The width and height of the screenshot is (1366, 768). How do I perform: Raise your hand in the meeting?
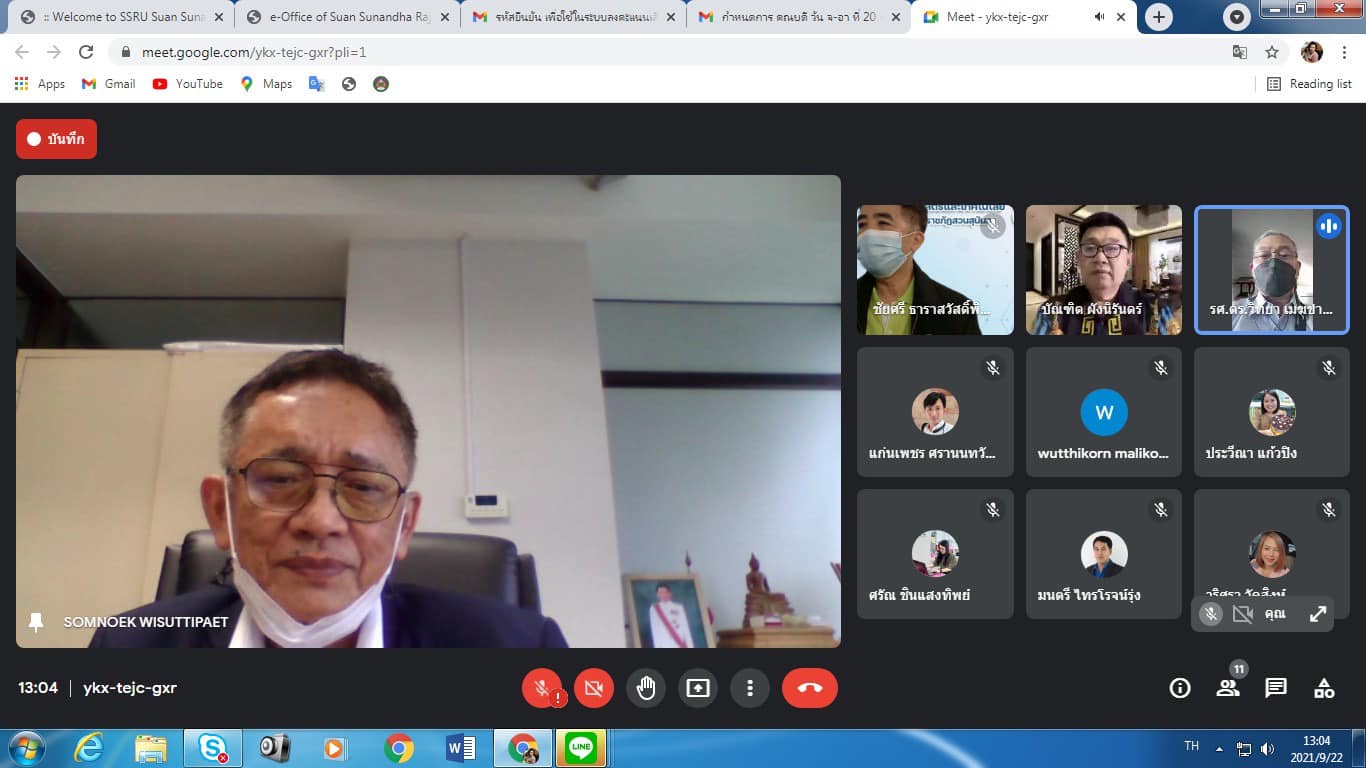click(x=646, y=688)
